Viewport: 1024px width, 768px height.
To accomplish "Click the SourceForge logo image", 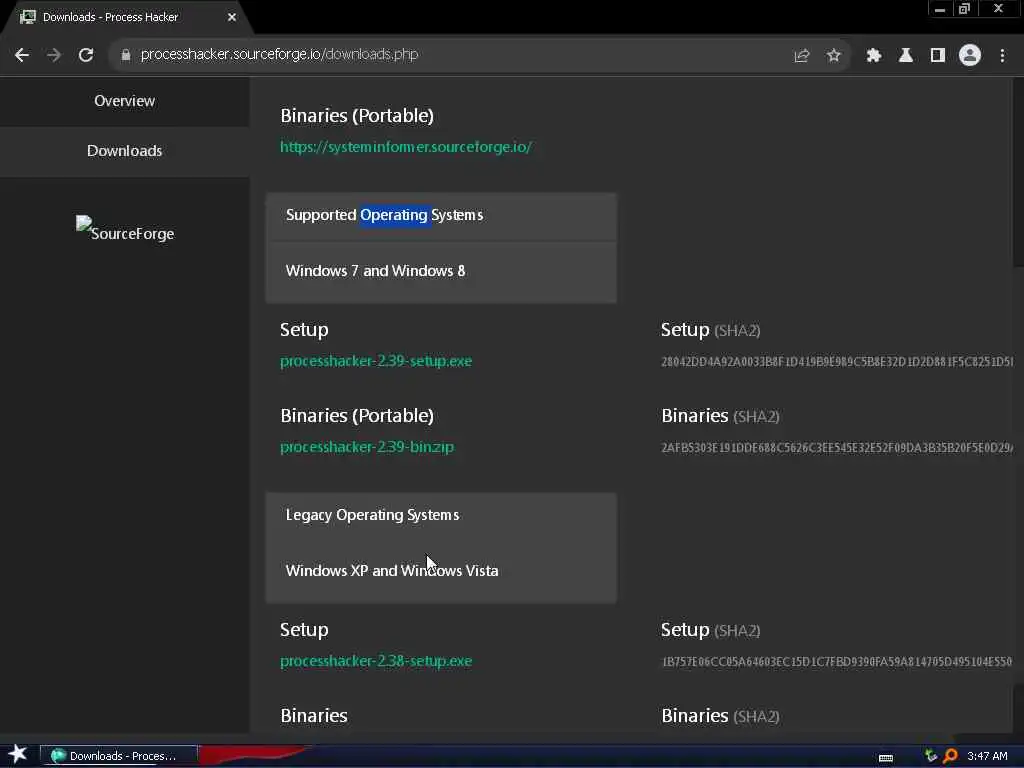I will point(125,229).
